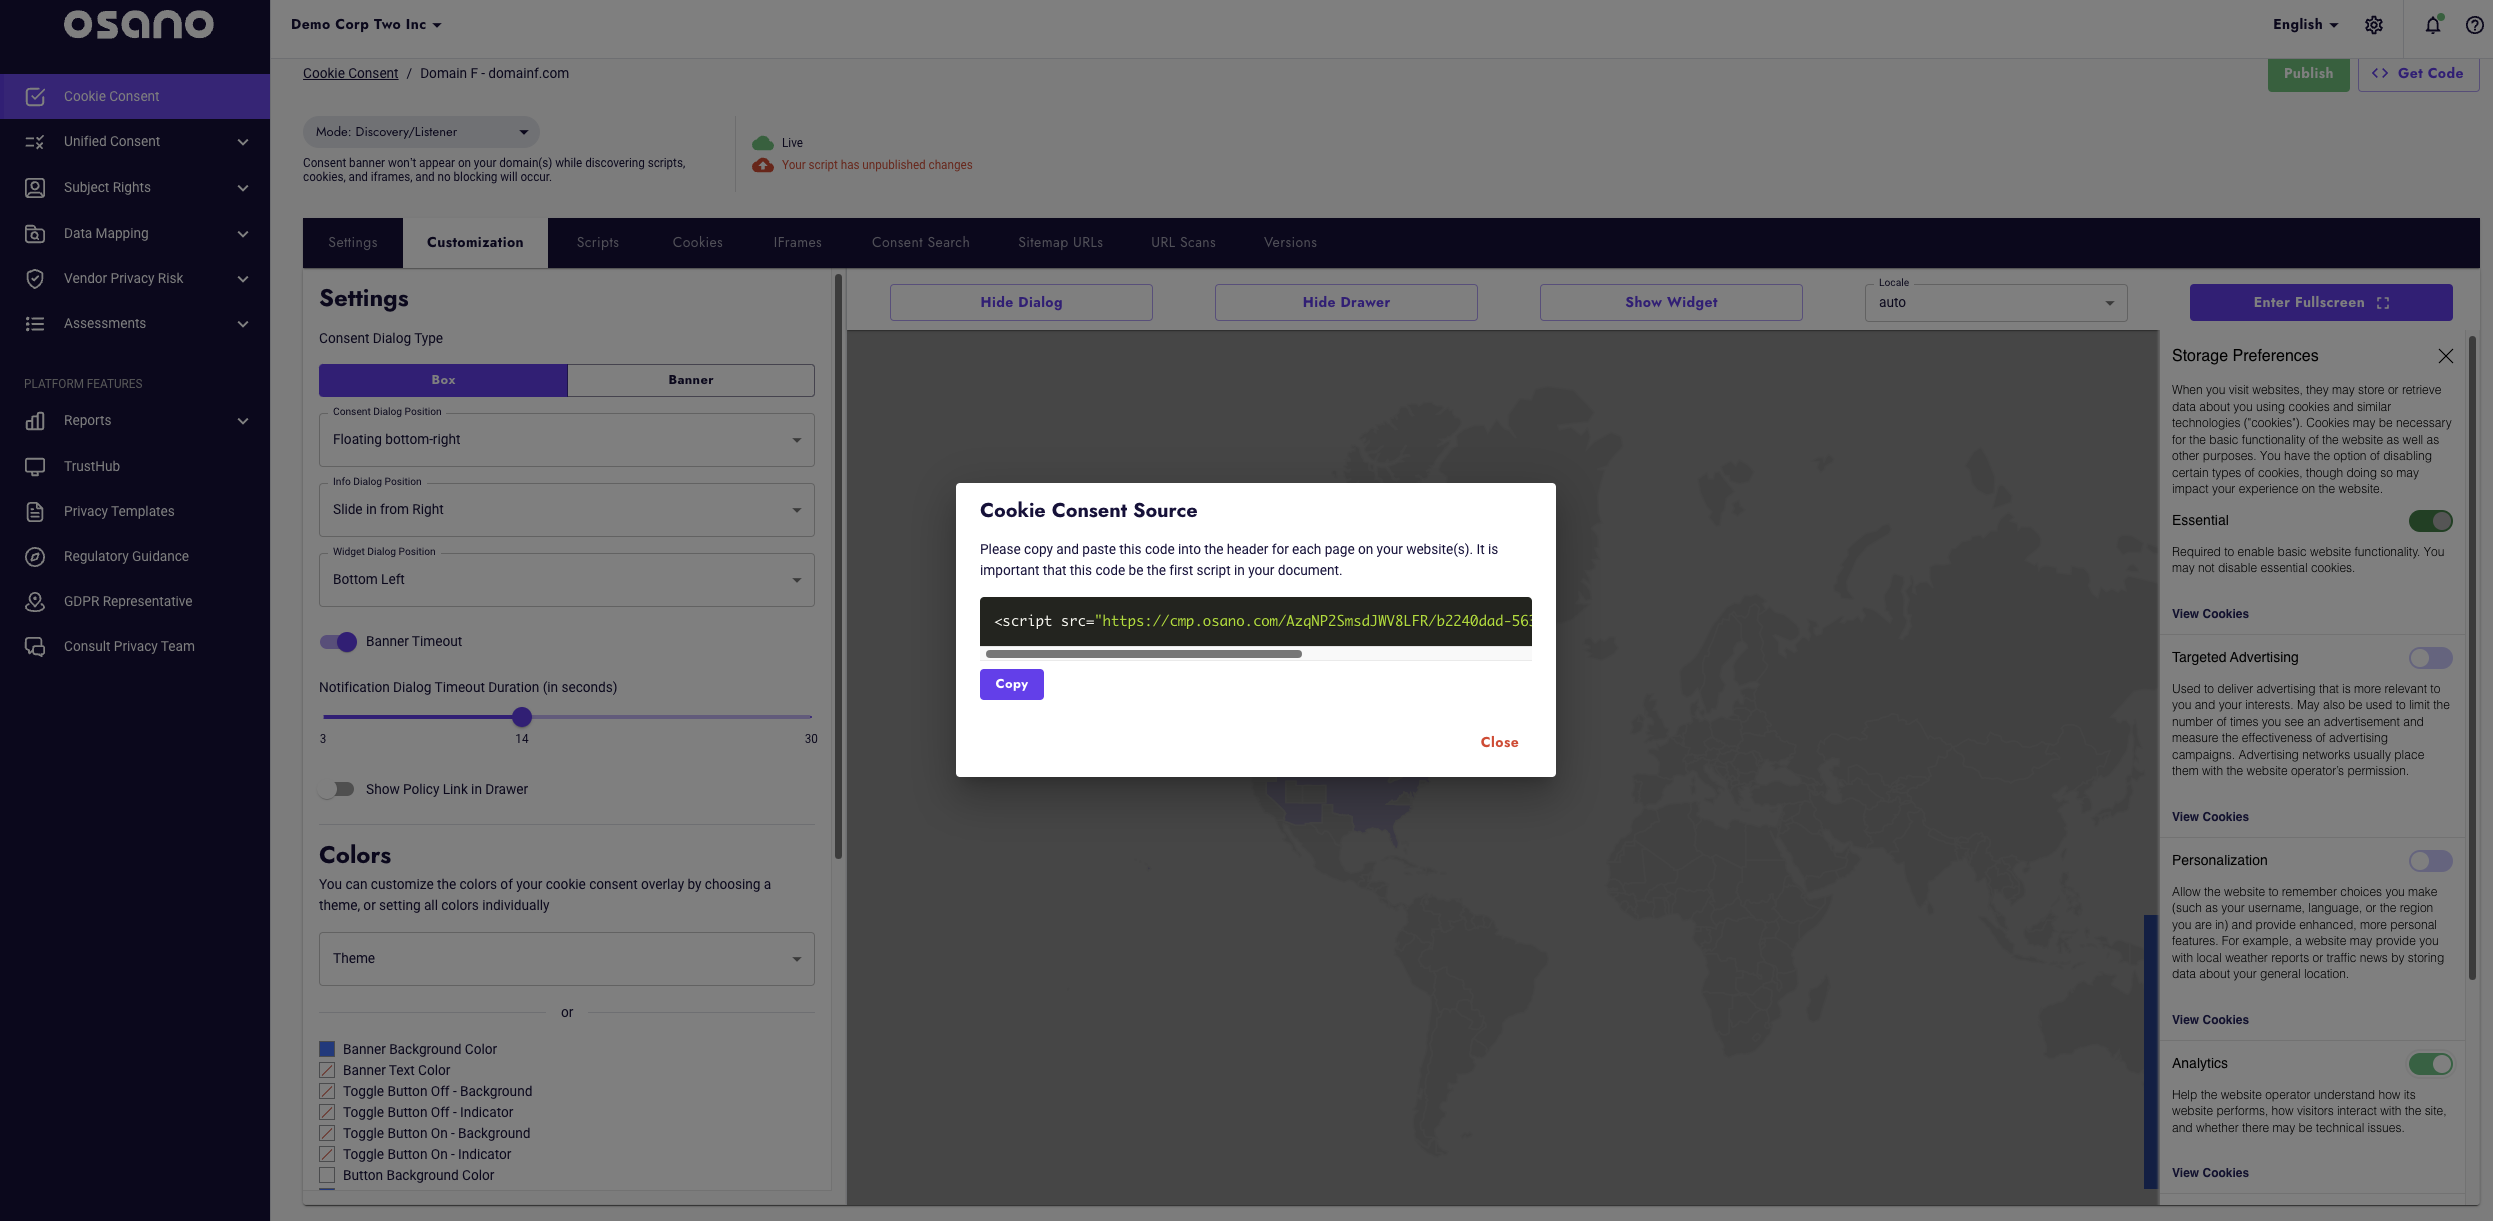The height and width of the screenshot is (1221, 2493).
Task: Expand the Mode Discovery/Listener dropdown
Action: [421, 132]
